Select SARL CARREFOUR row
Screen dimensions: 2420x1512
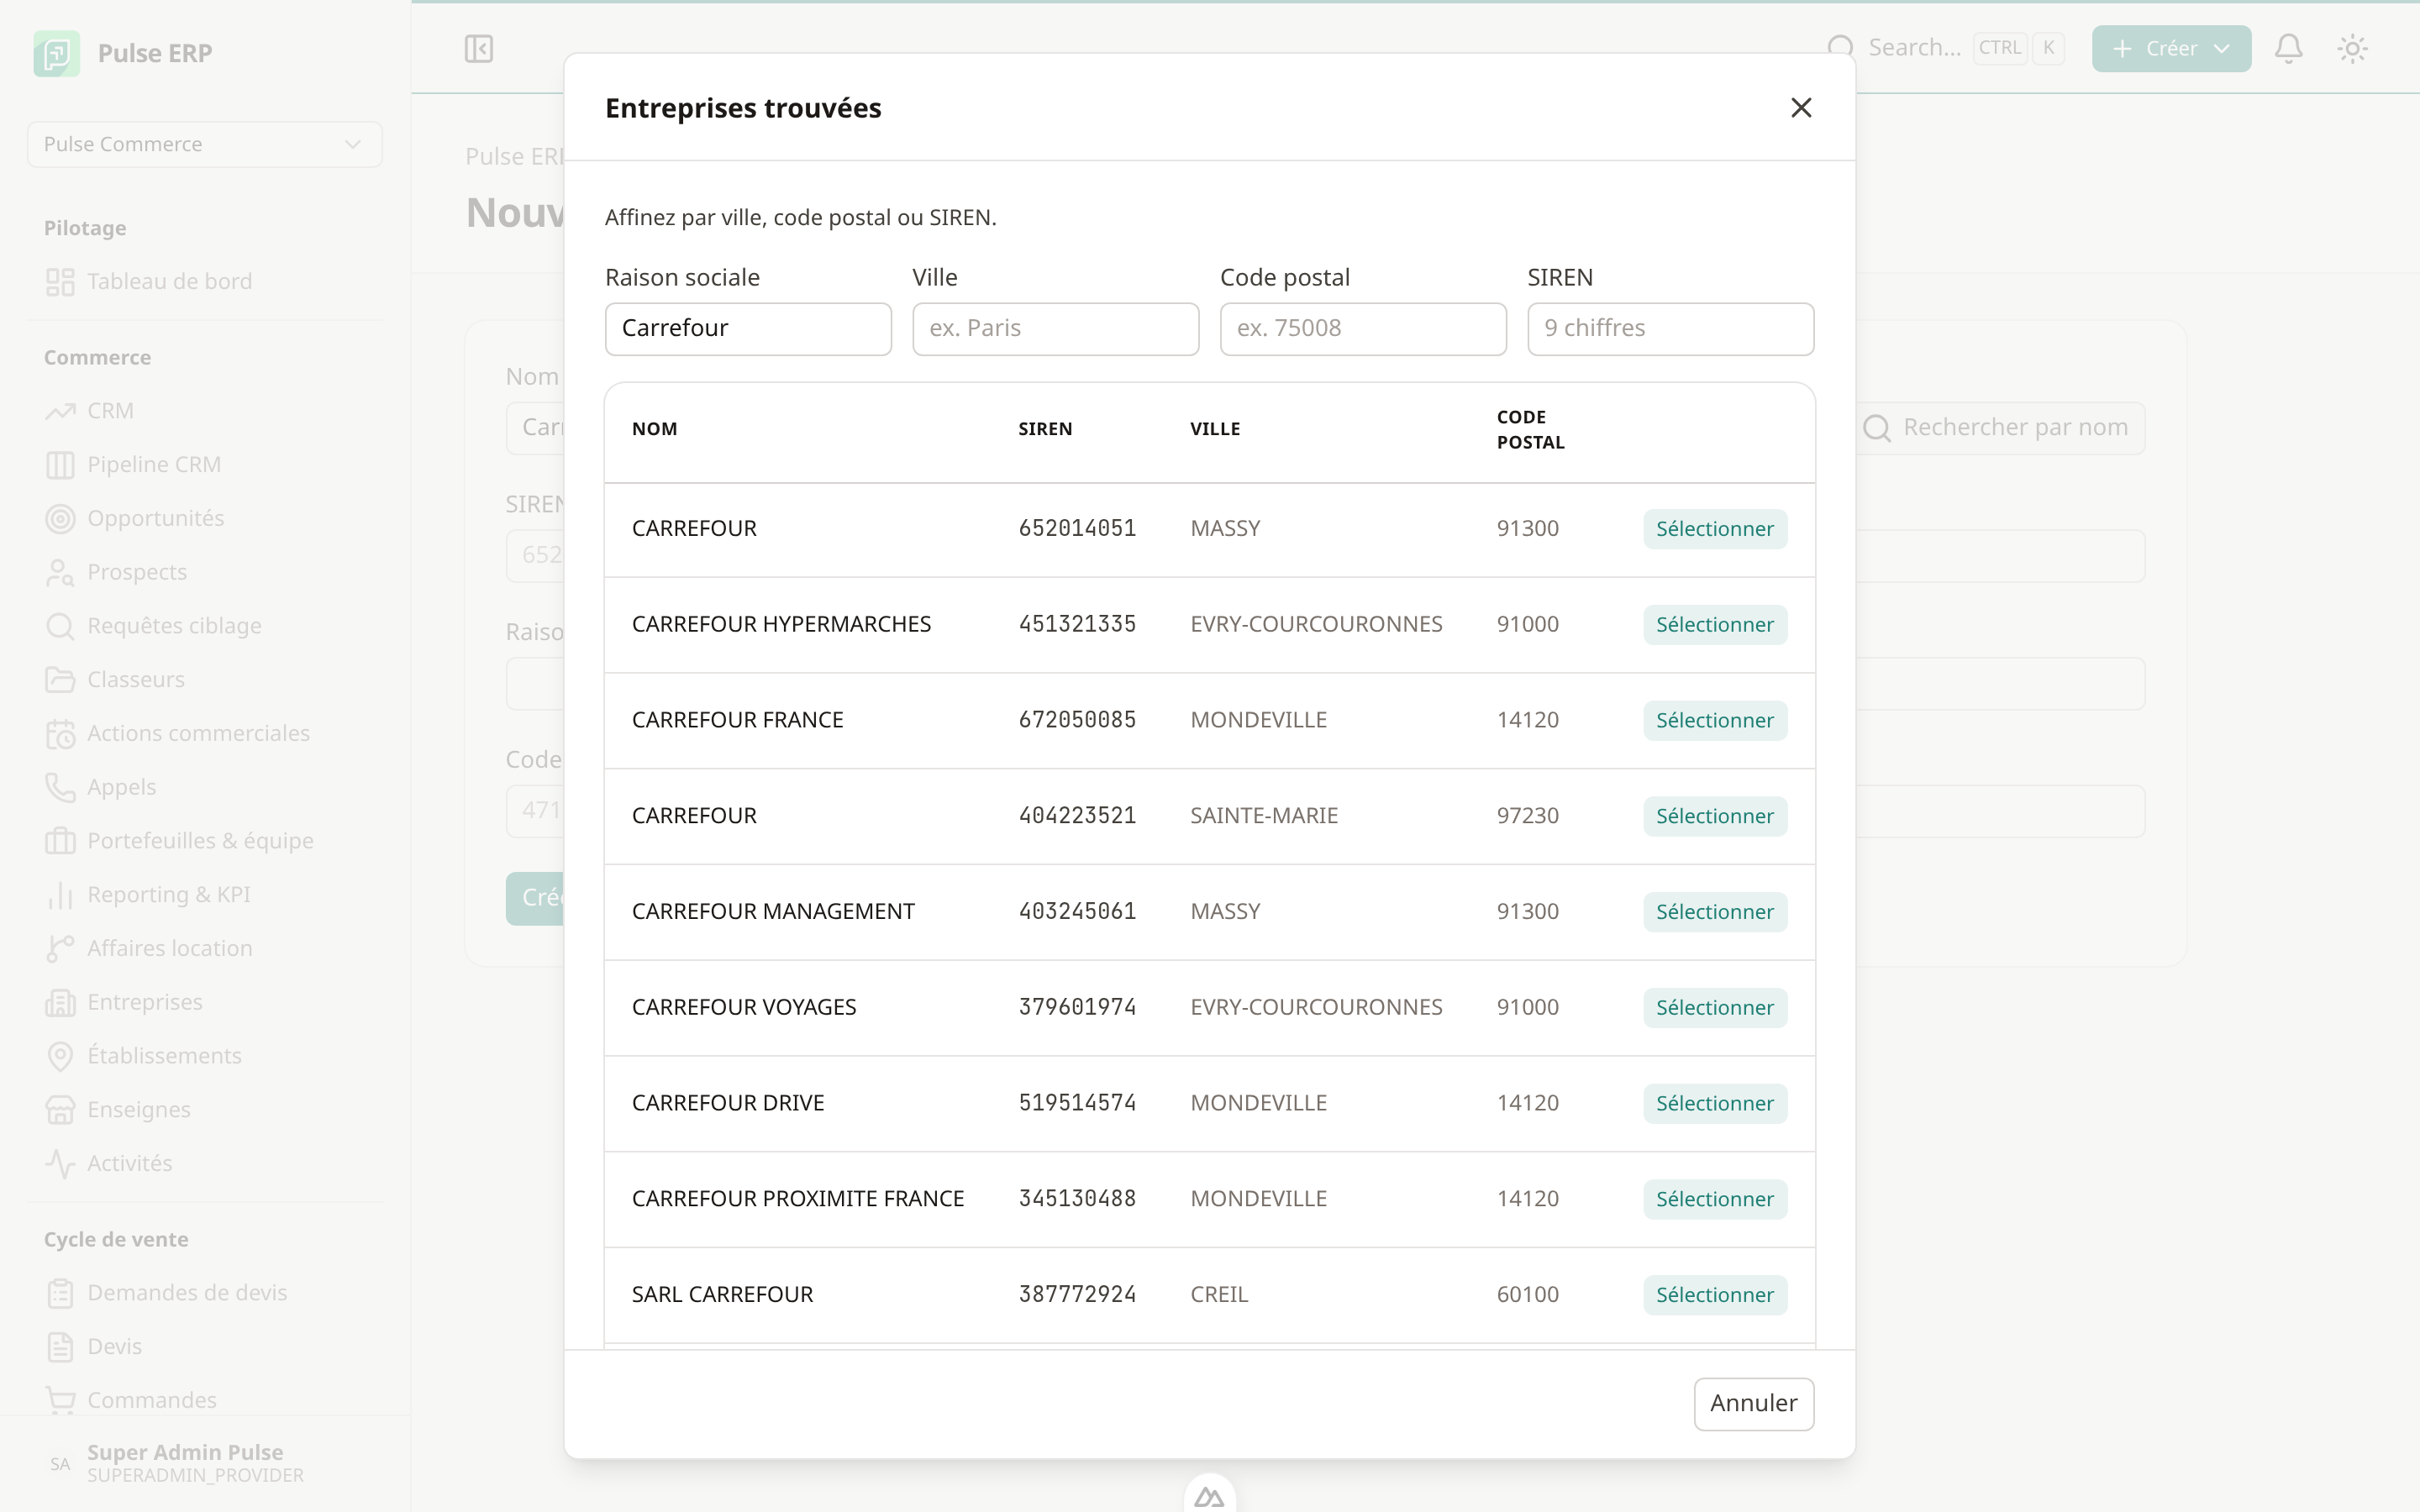coord(1715,1295)
